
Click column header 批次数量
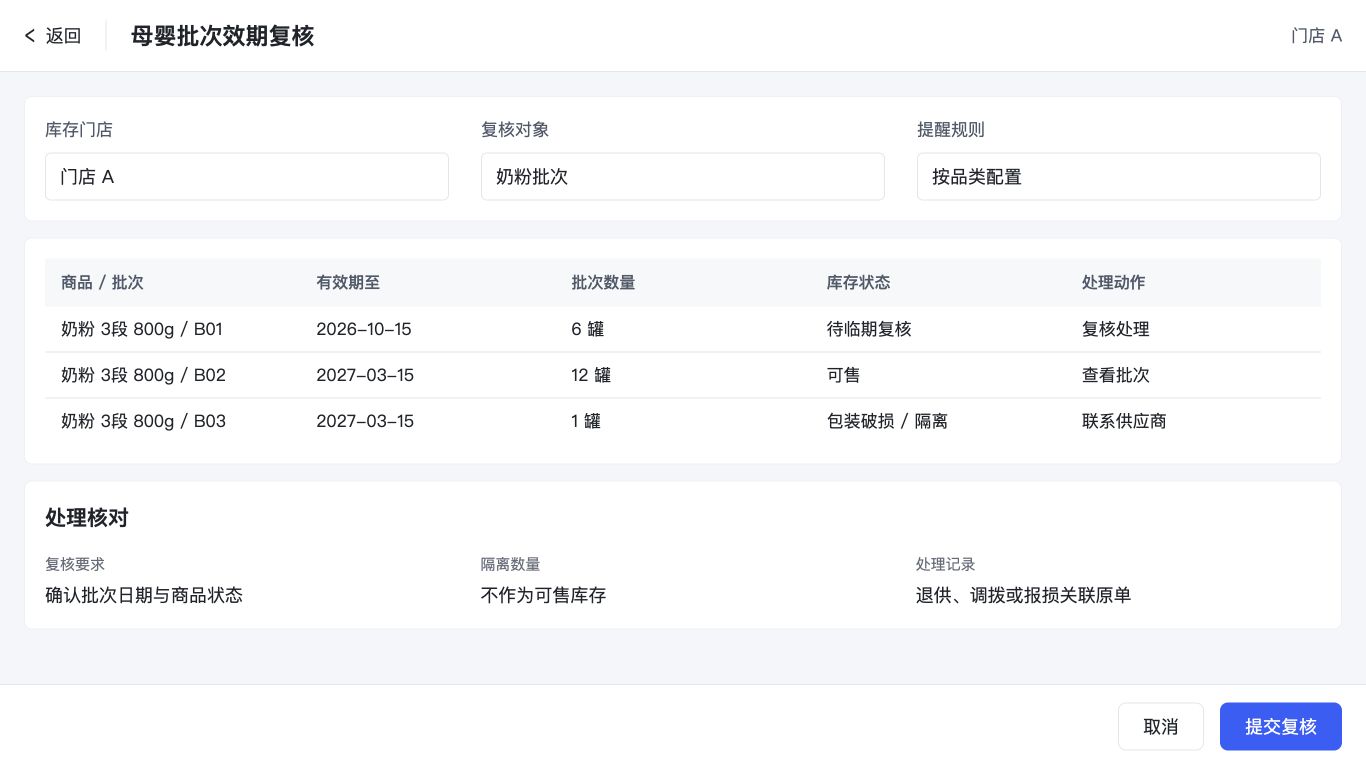coord(603,283)
